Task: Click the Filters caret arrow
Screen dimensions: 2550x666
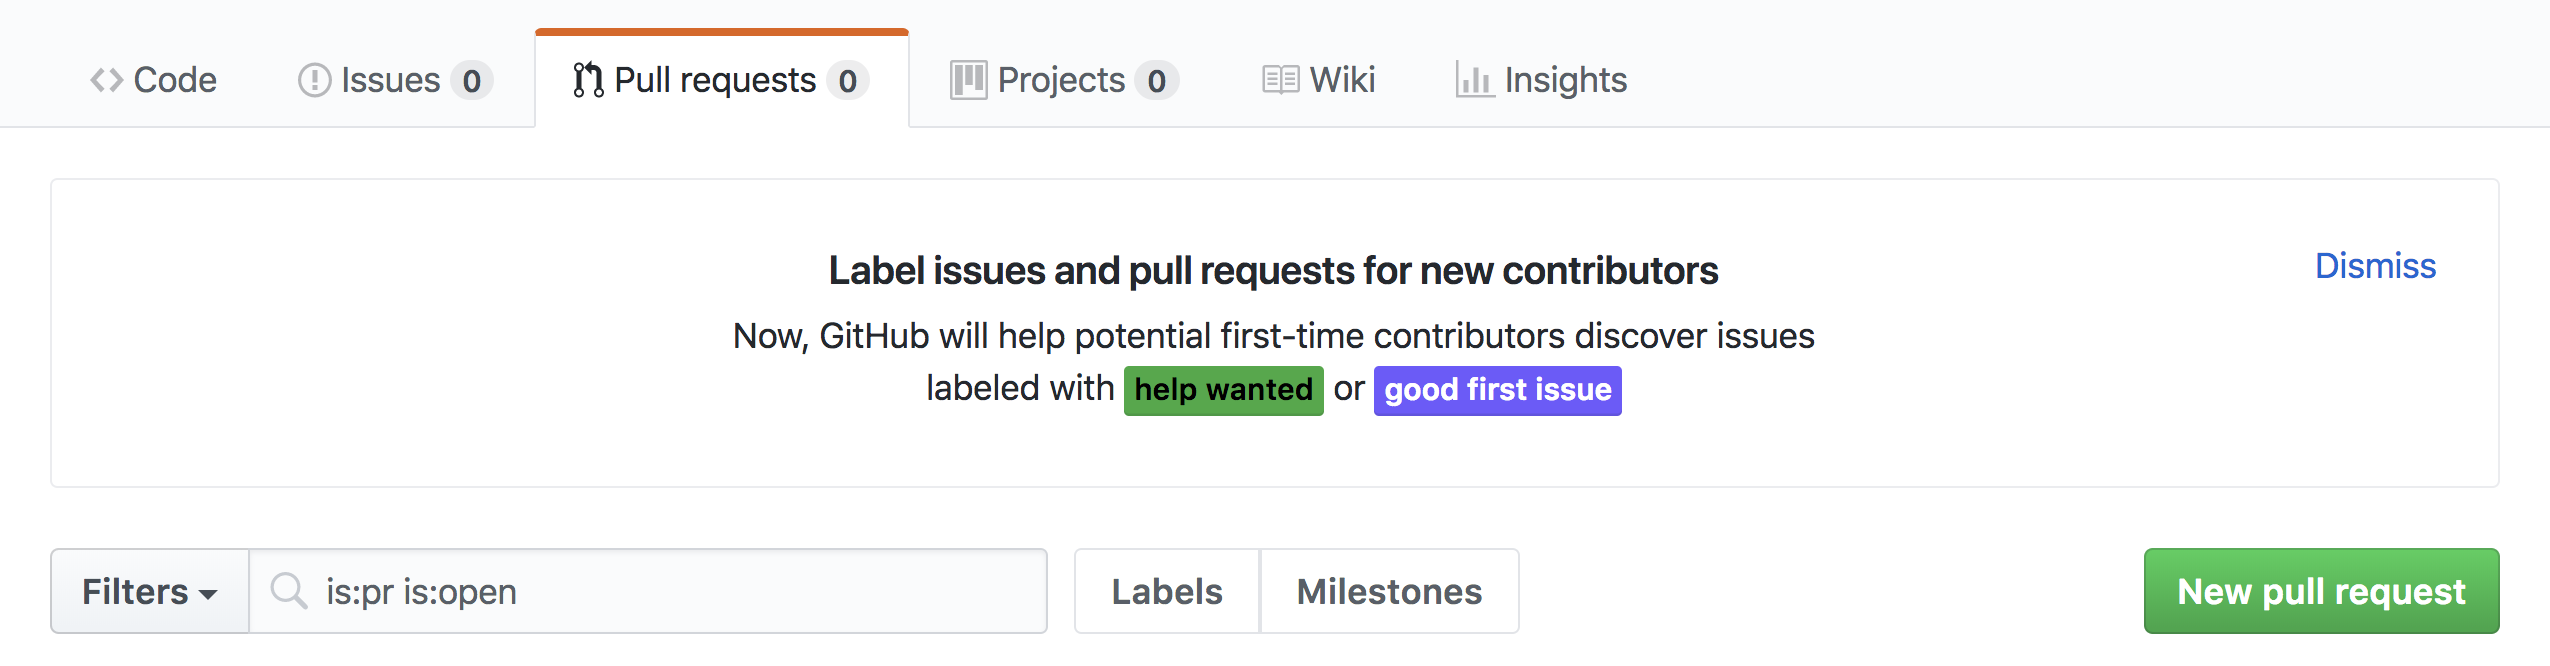Action: (208, 594)
